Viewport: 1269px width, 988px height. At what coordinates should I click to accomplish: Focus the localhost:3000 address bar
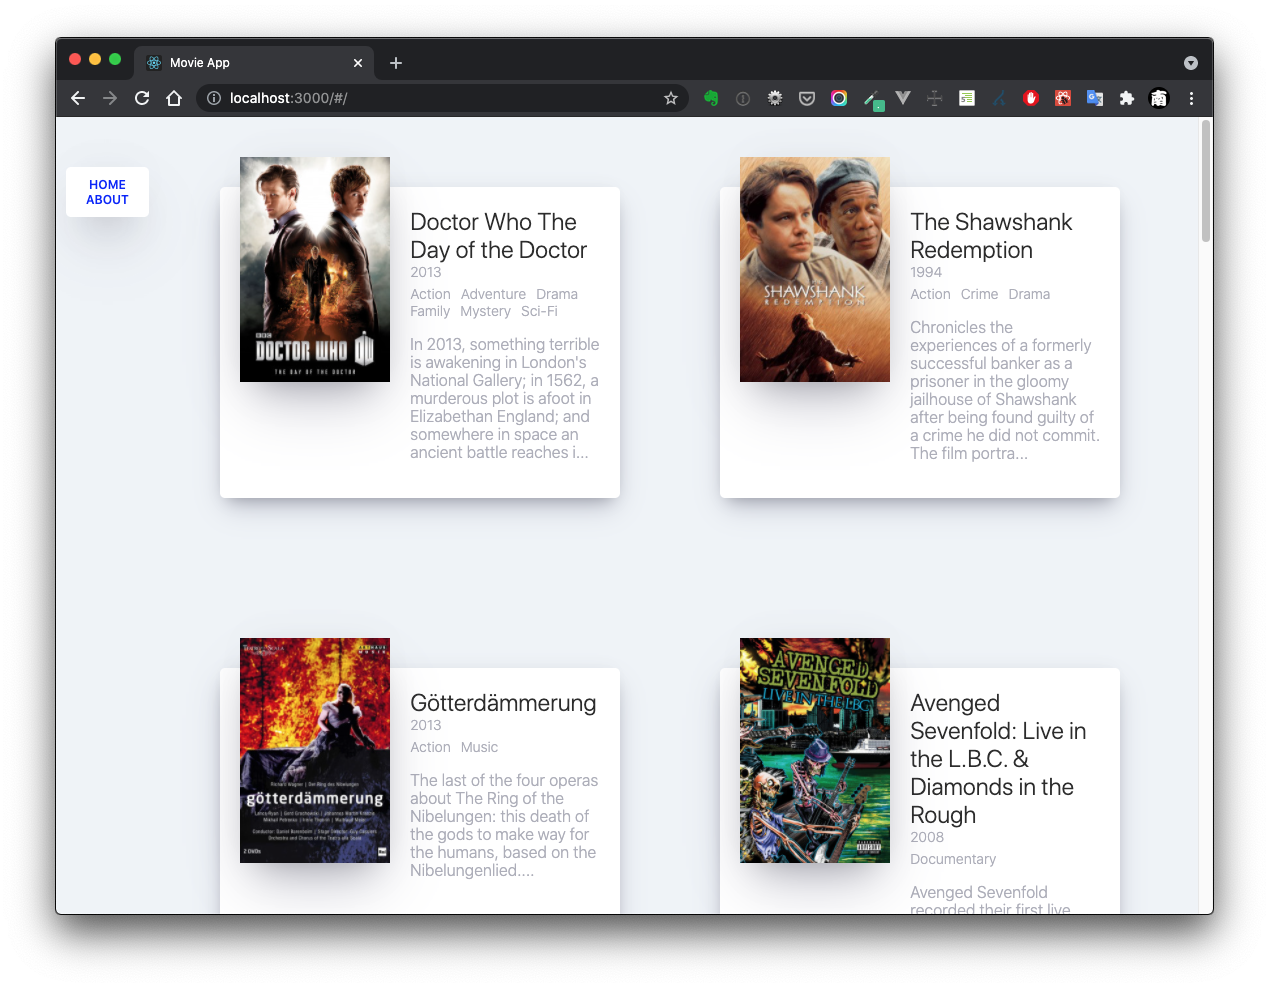point(440,98)
